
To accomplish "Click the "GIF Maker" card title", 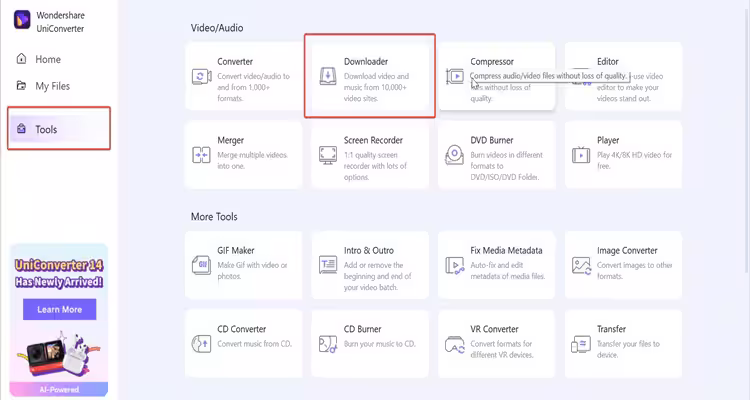I will [236, 250].
